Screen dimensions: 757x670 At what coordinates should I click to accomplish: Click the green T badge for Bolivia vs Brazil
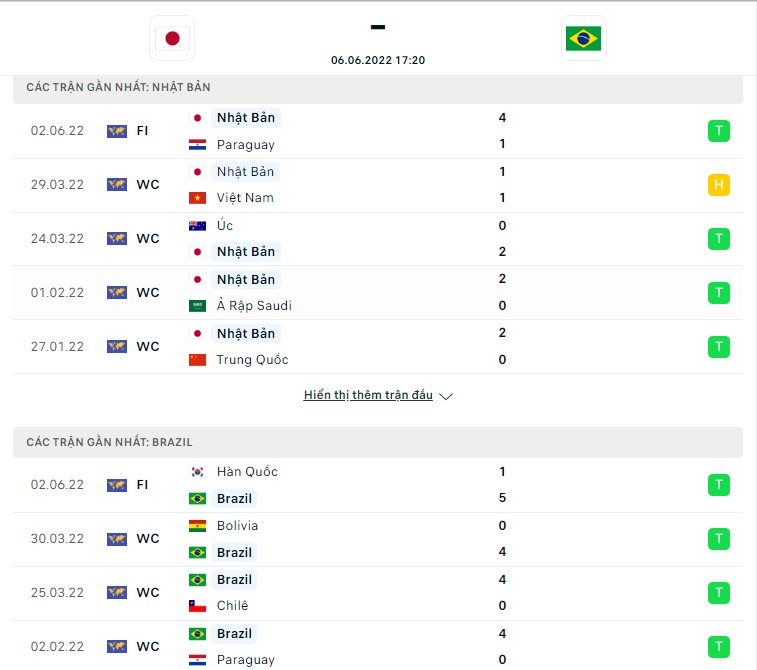(x=718, y=539)
